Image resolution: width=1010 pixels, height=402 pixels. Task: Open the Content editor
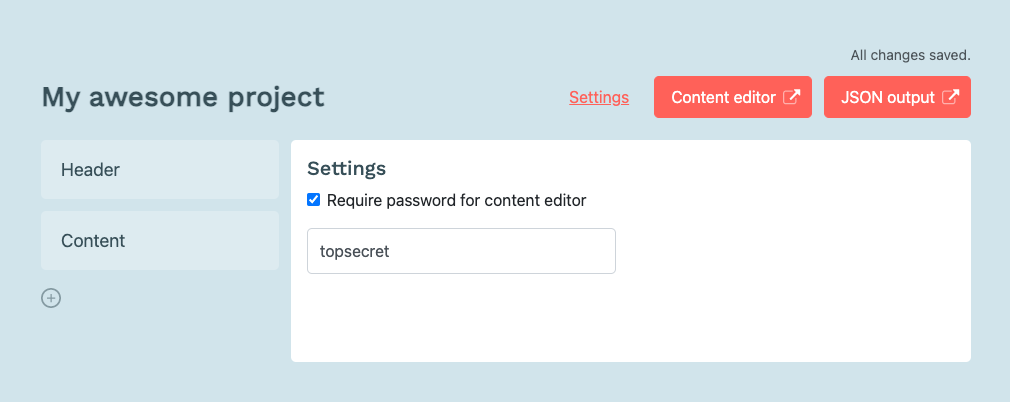click(x=732, y=97)
